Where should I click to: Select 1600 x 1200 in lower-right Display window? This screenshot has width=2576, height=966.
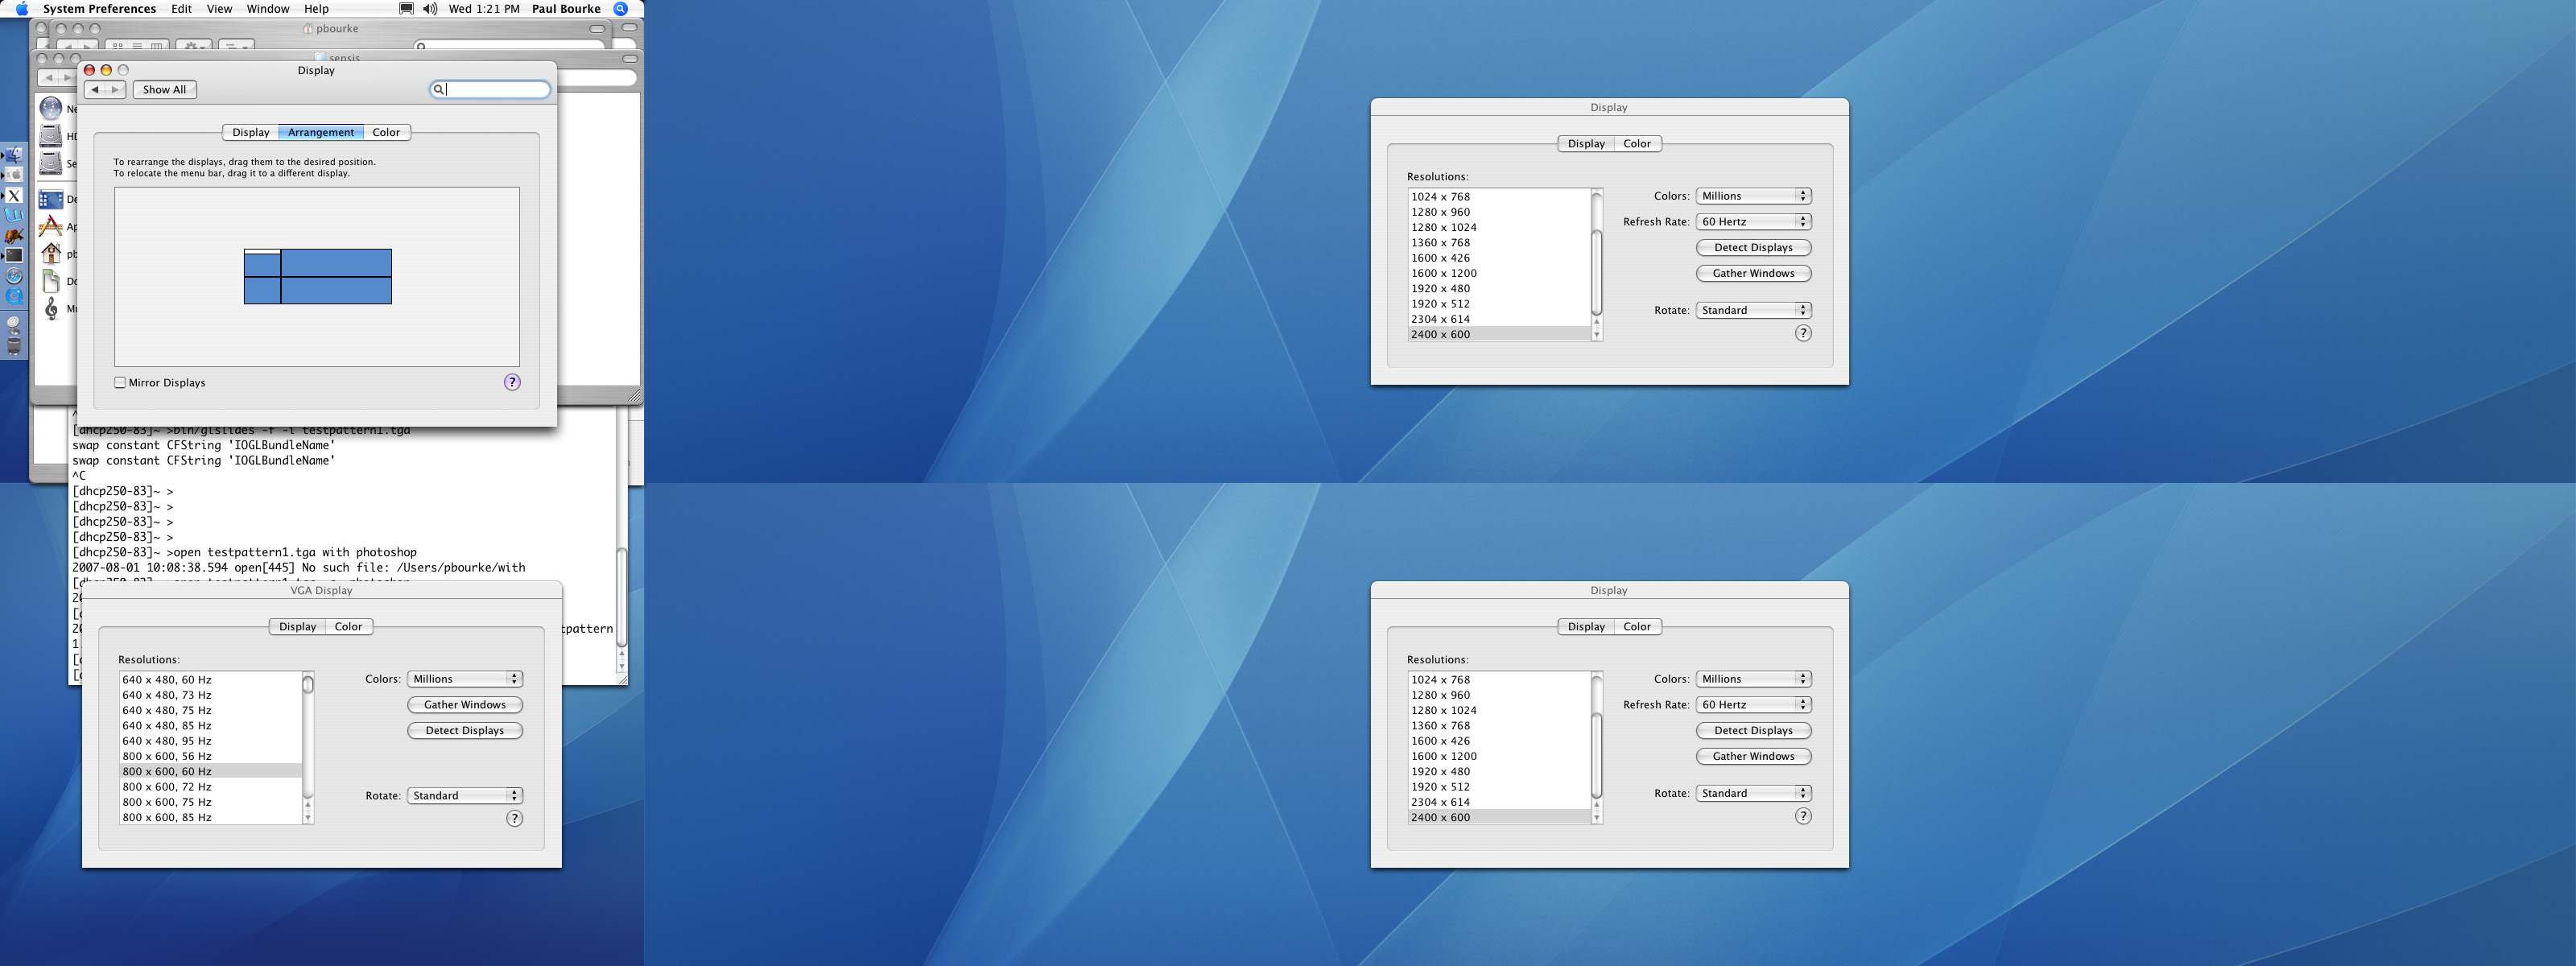coord(1499,757)
